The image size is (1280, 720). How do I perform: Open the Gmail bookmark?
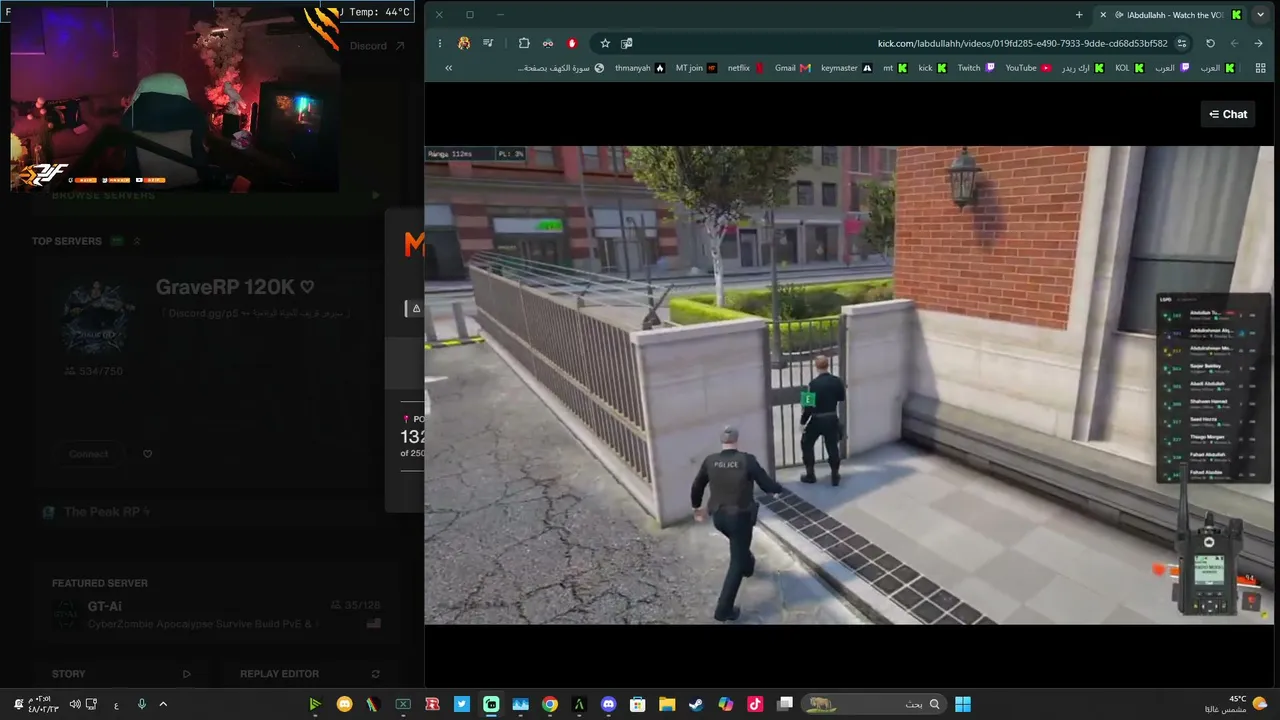[x=792, y=68]
